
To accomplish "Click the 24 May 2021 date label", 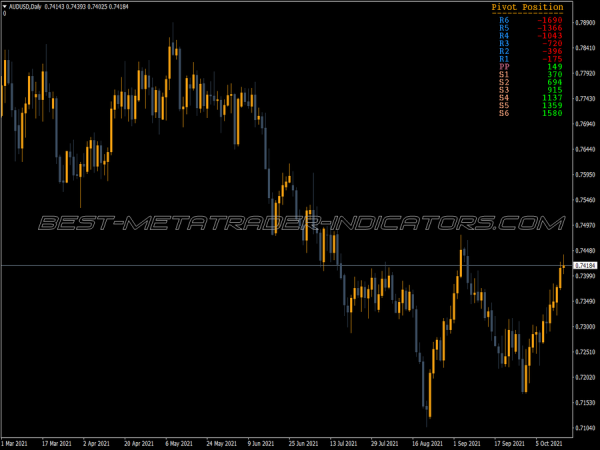I will tap(221, 443).
